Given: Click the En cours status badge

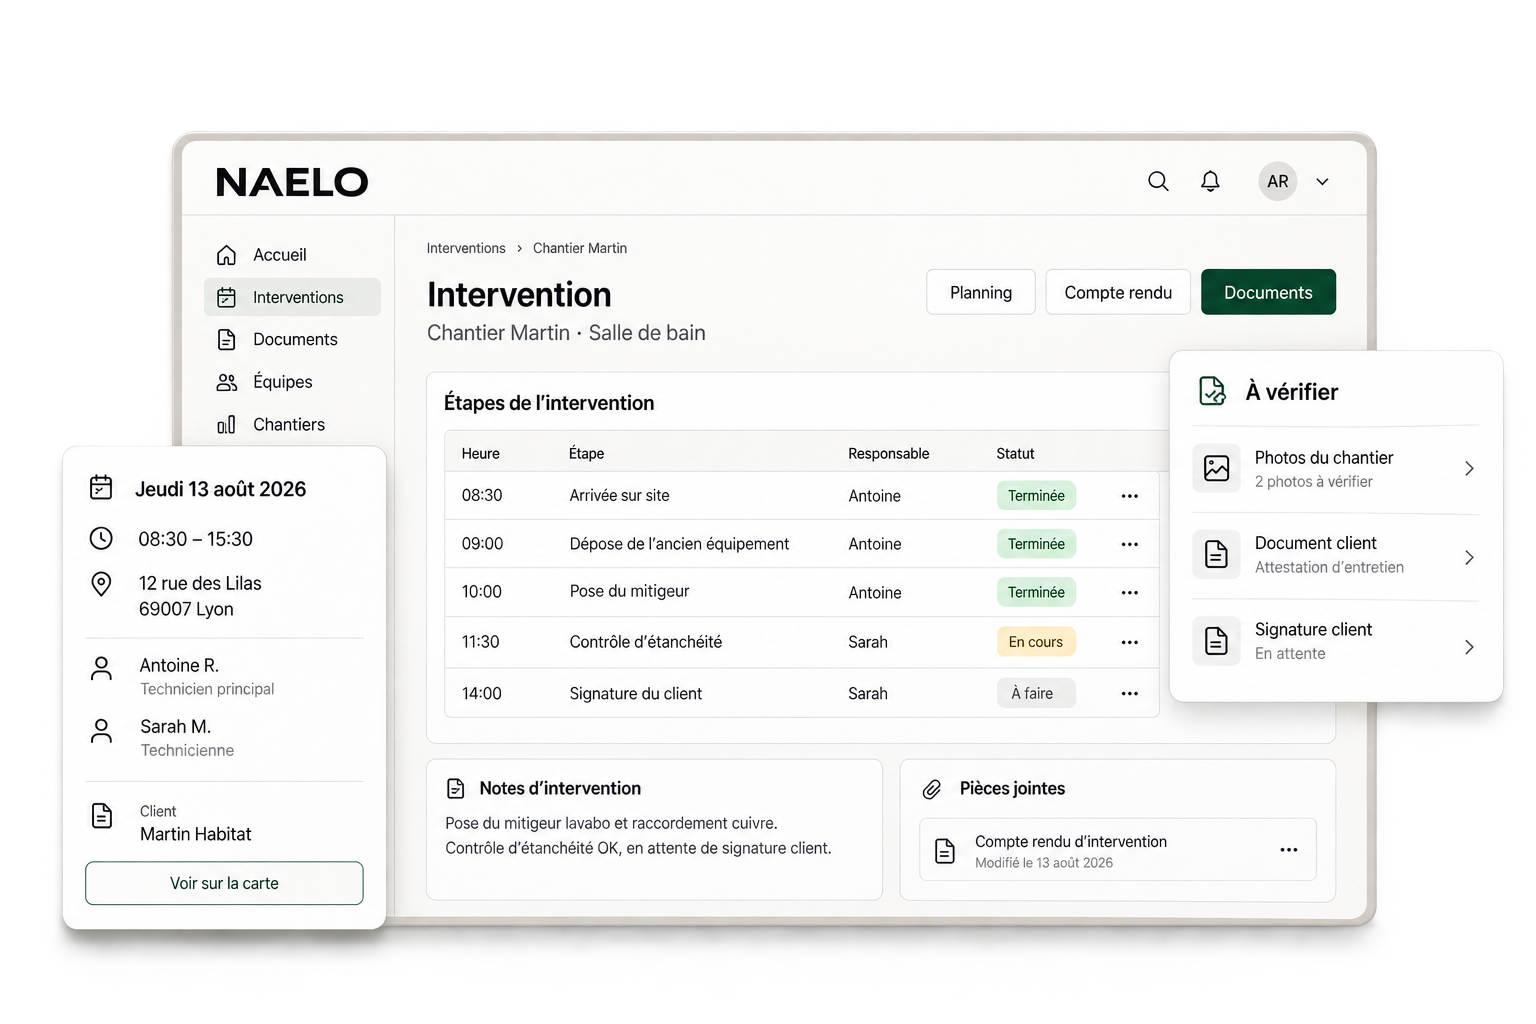Looking at the screenshot, I should pos(1036,642).
